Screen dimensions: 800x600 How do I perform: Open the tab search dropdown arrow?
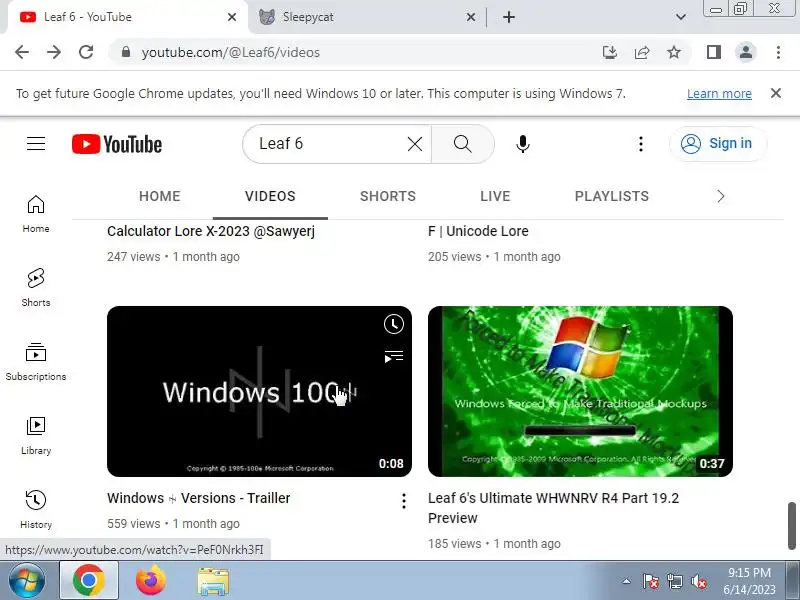tap(681, 17)
